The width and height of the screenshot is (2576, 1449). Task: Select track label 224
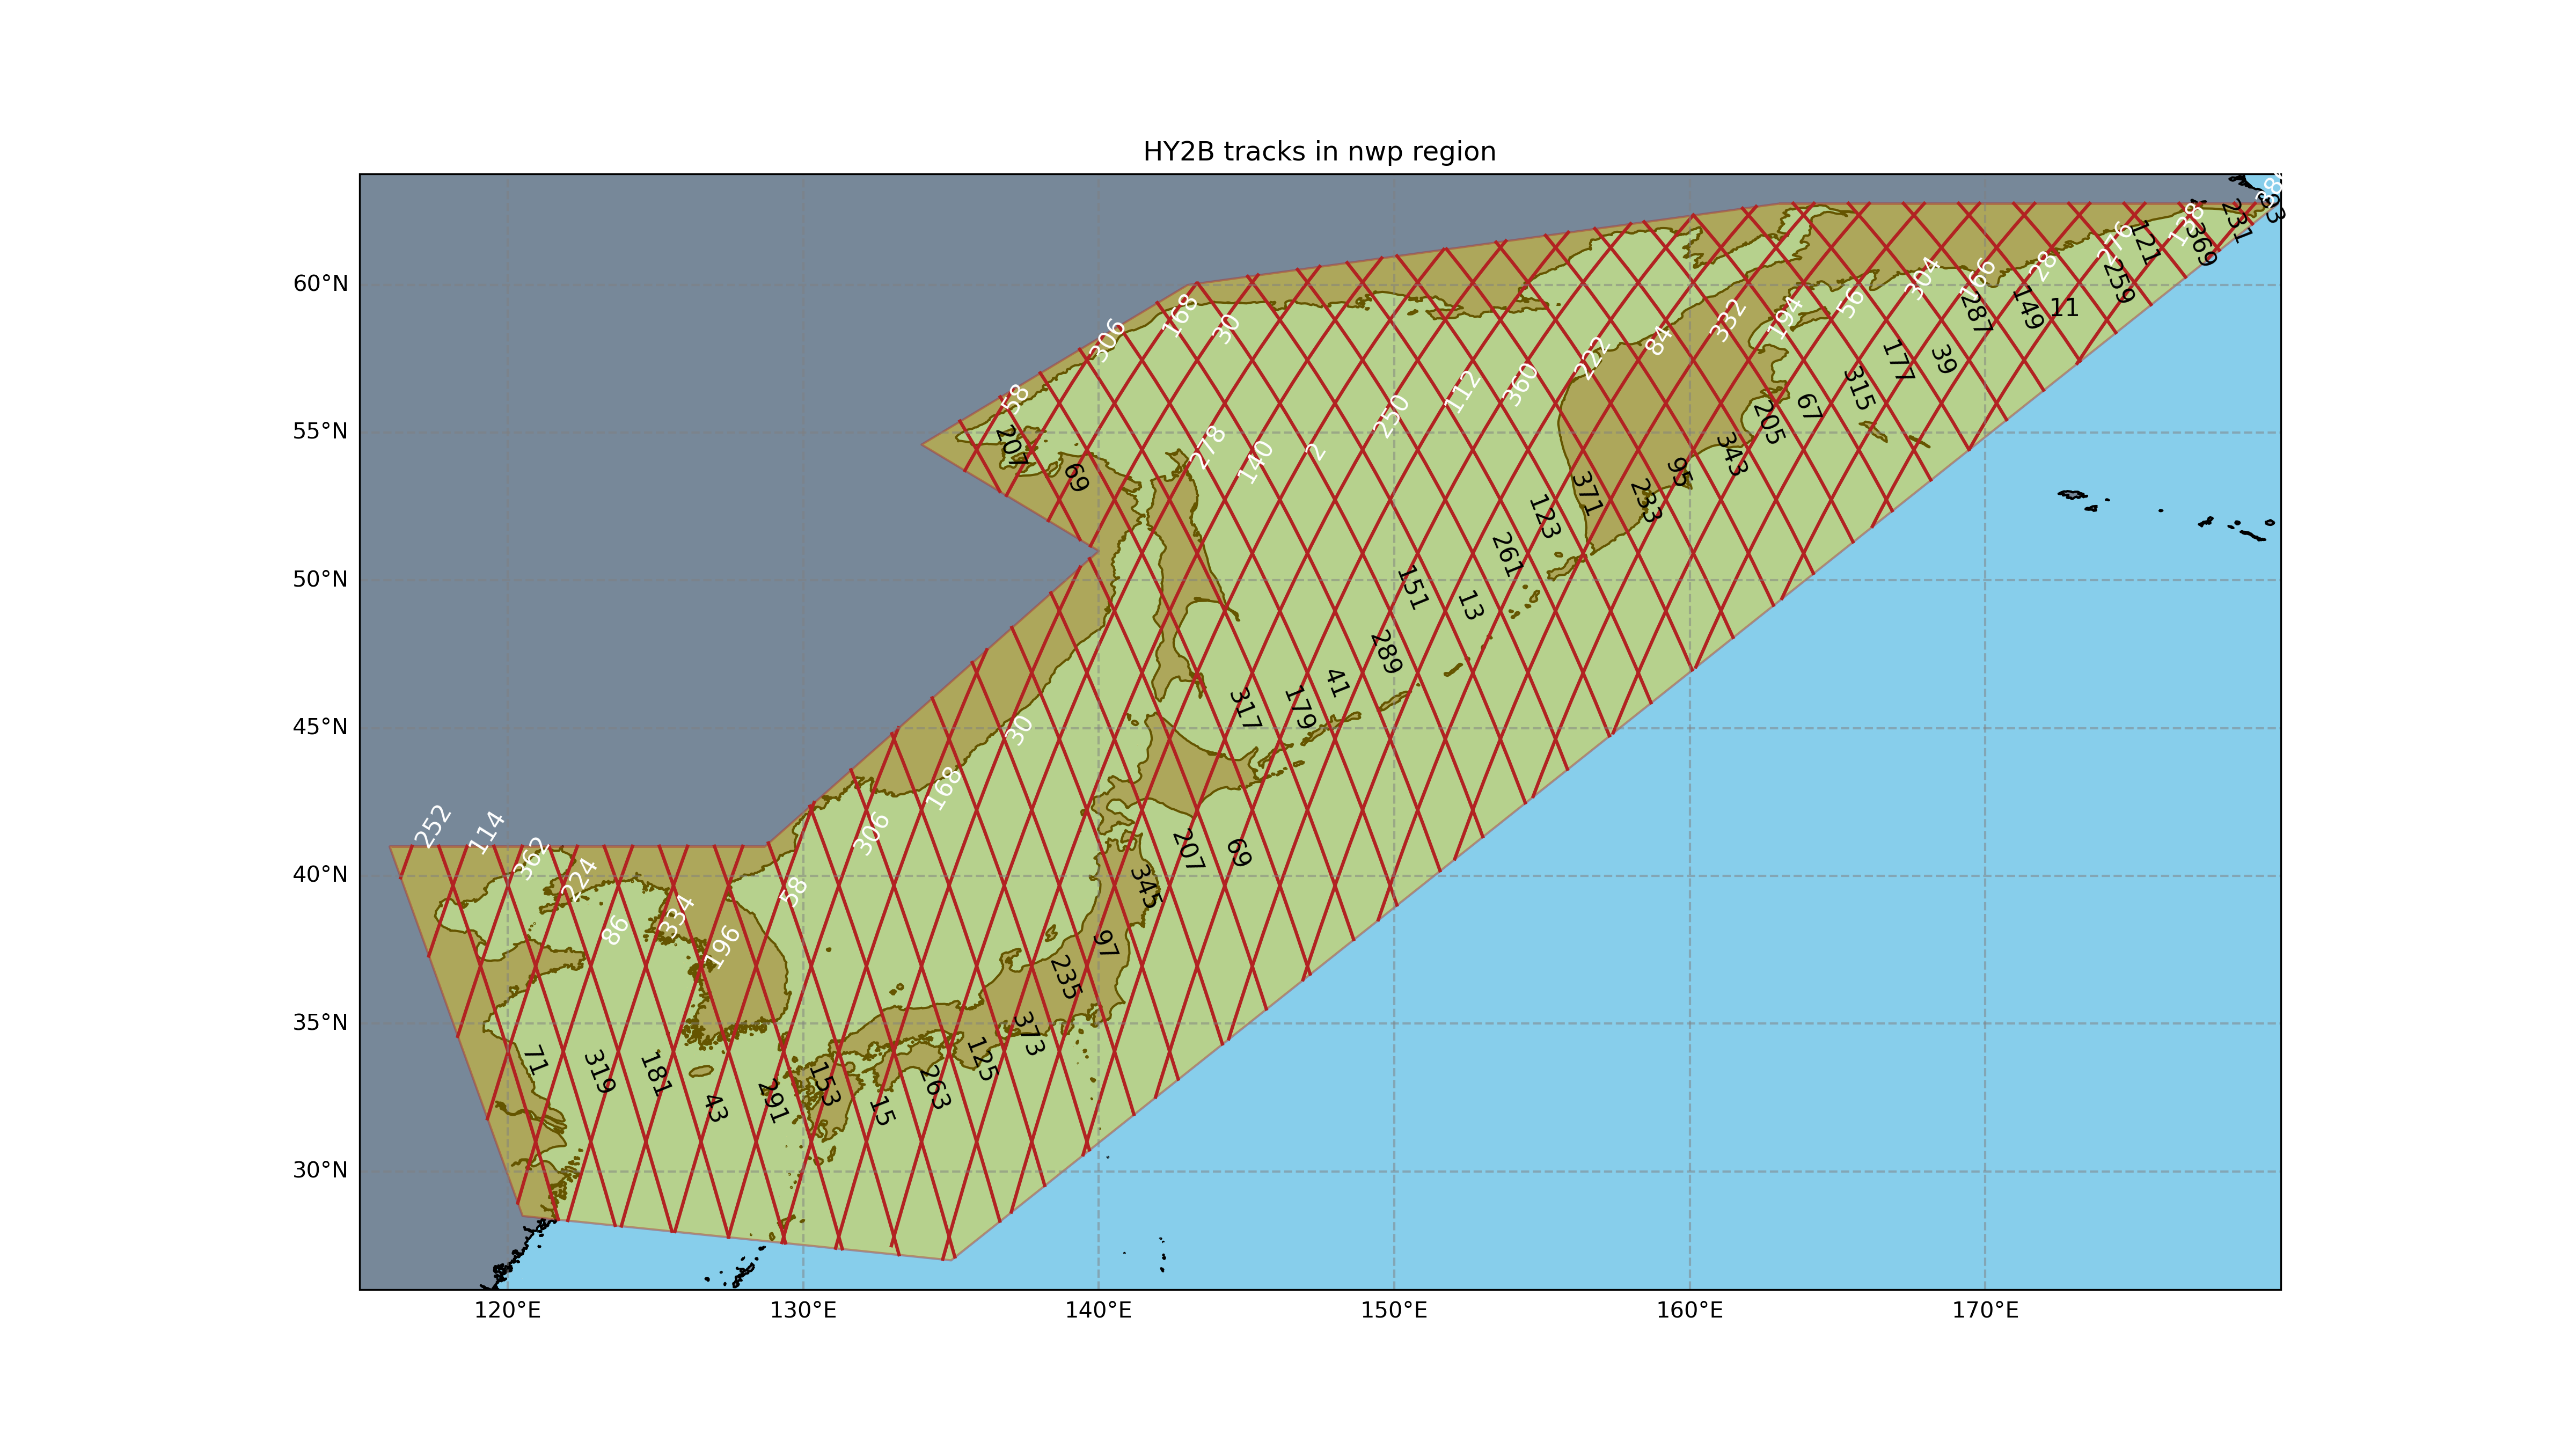click(x=578, y=880)
